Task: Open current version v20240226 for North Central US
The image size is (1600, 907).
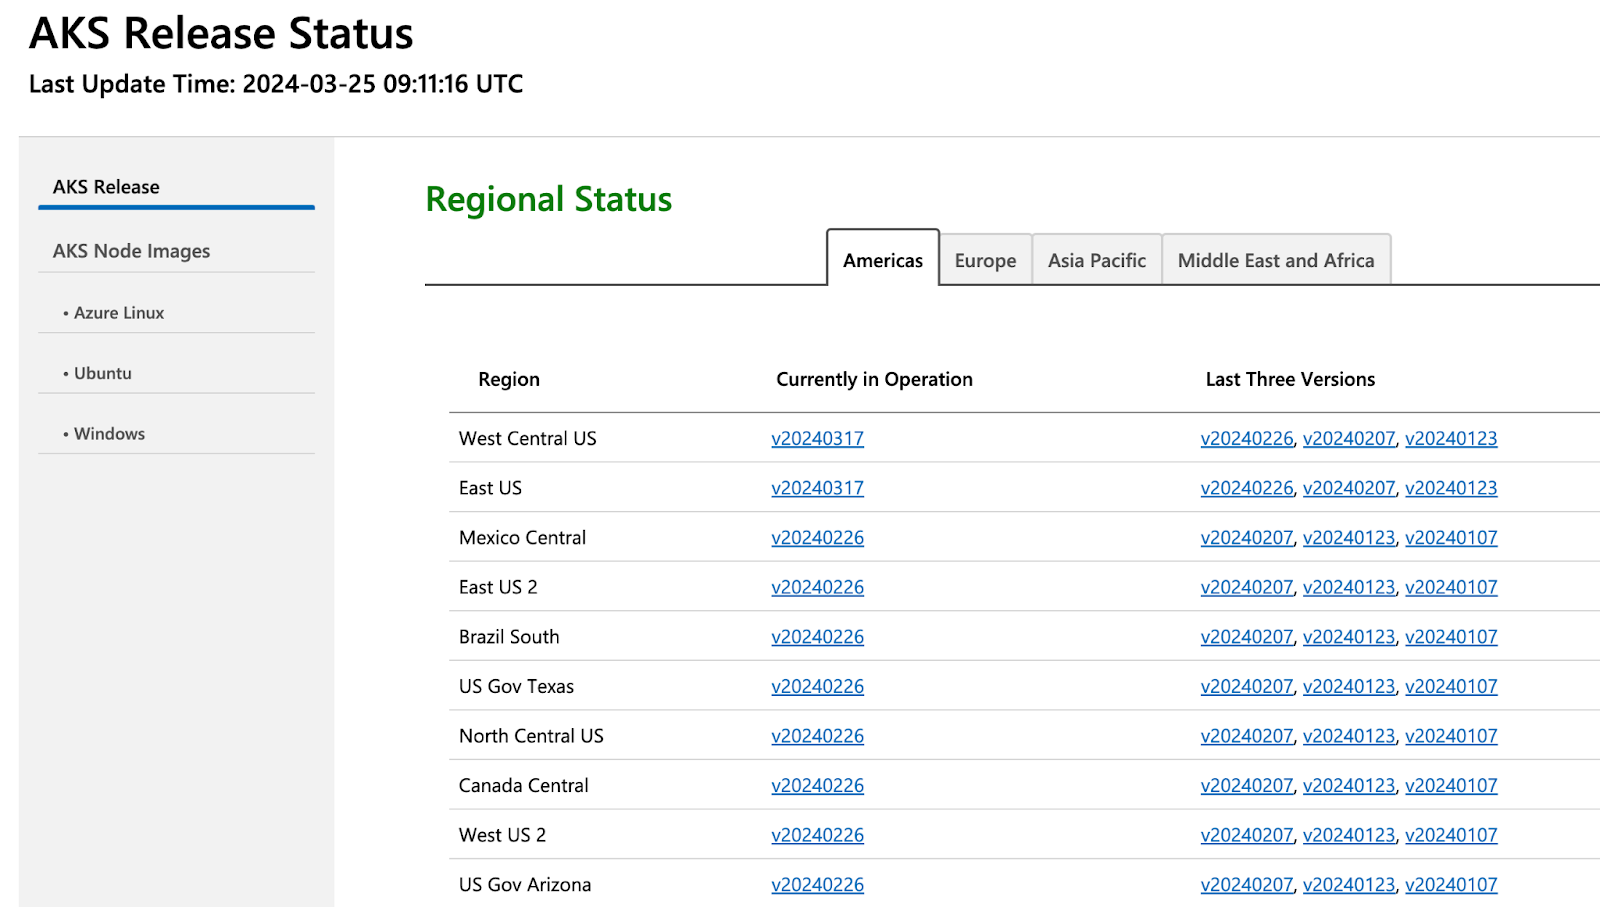Action: coord(817,736)
